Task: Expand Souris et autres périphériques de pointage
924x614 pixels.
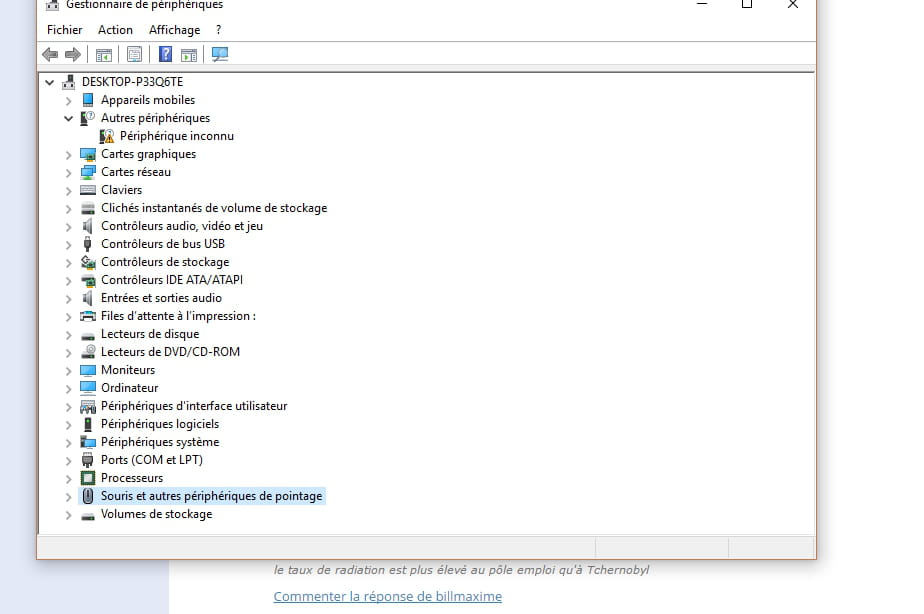Action: click(68, 497)
